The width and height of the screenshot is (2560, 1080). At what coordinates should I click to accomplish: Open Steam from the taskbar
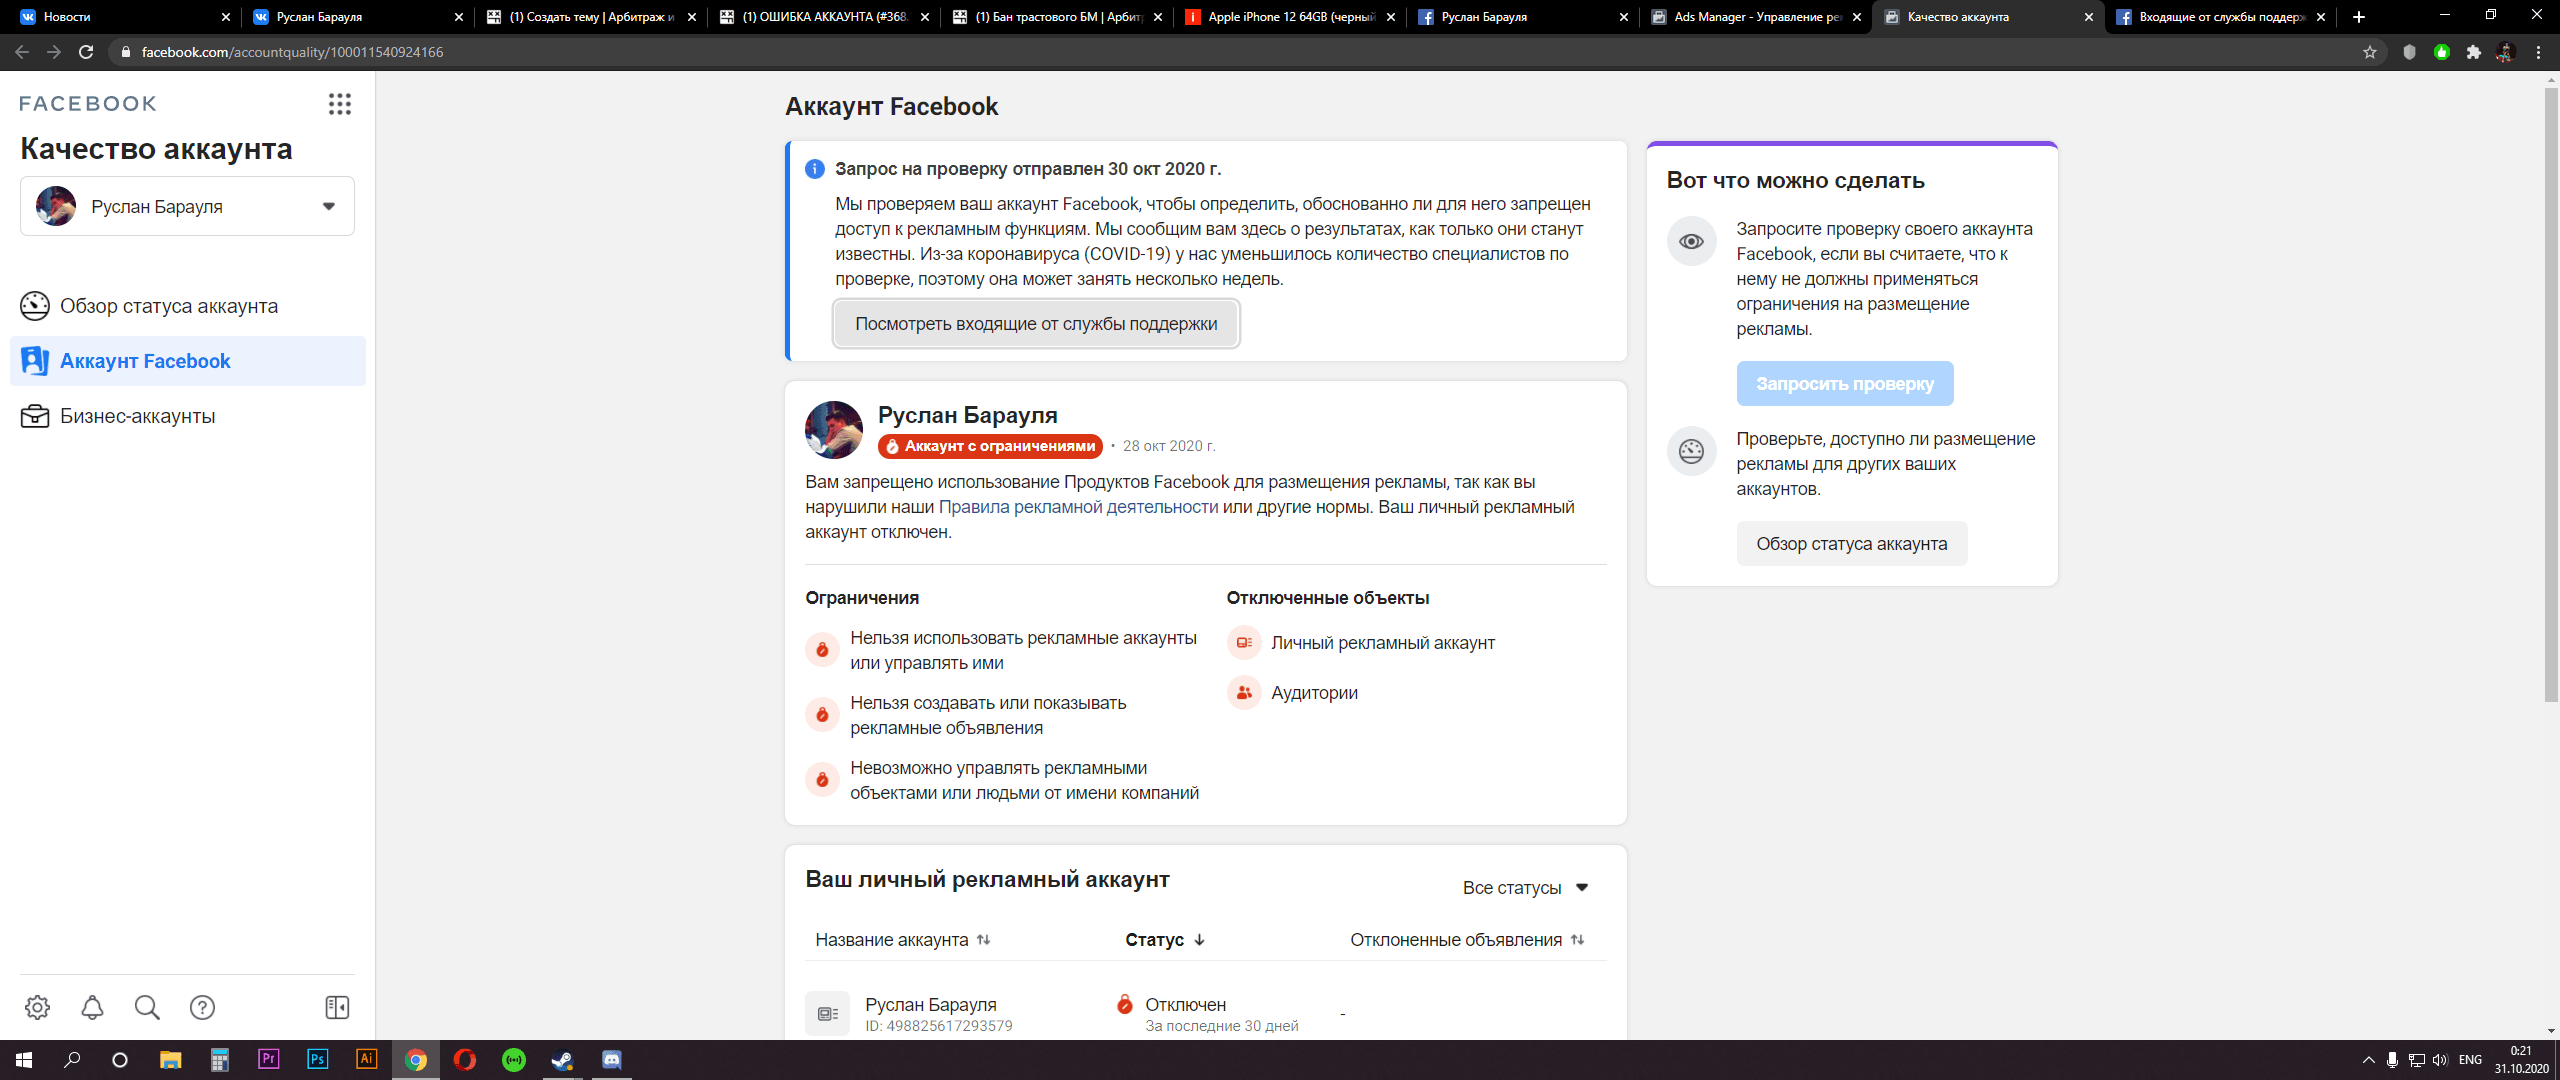click(x=562, y=1059)
